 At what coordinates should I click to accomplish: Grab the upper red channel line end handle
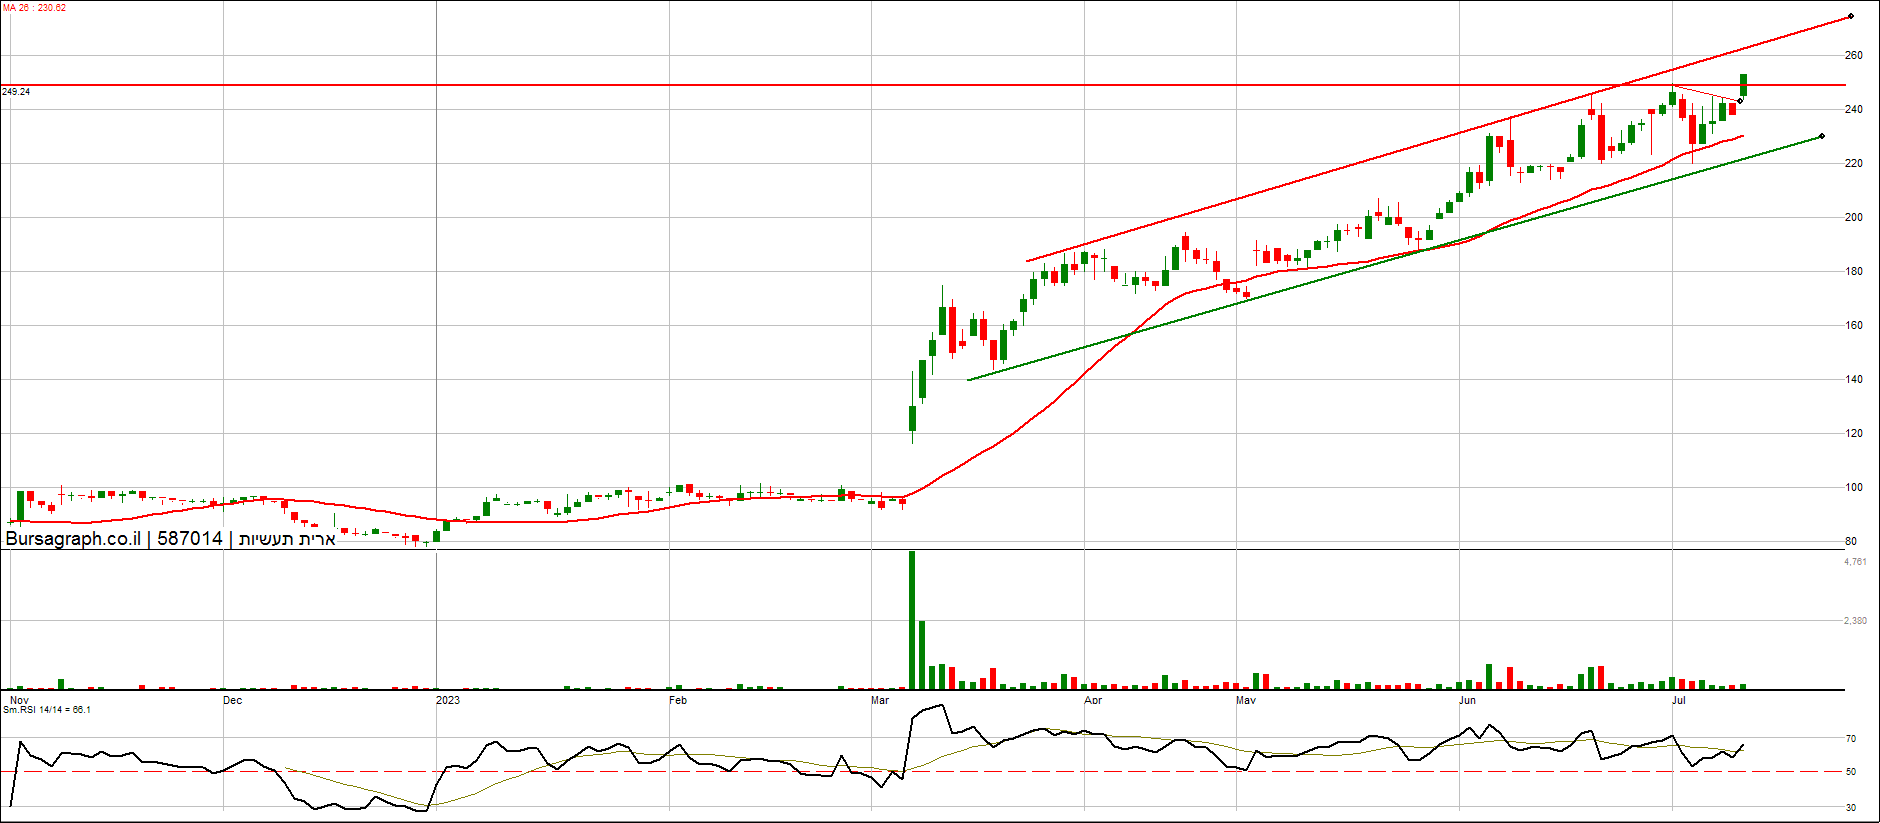click(x=1851, y=17)
